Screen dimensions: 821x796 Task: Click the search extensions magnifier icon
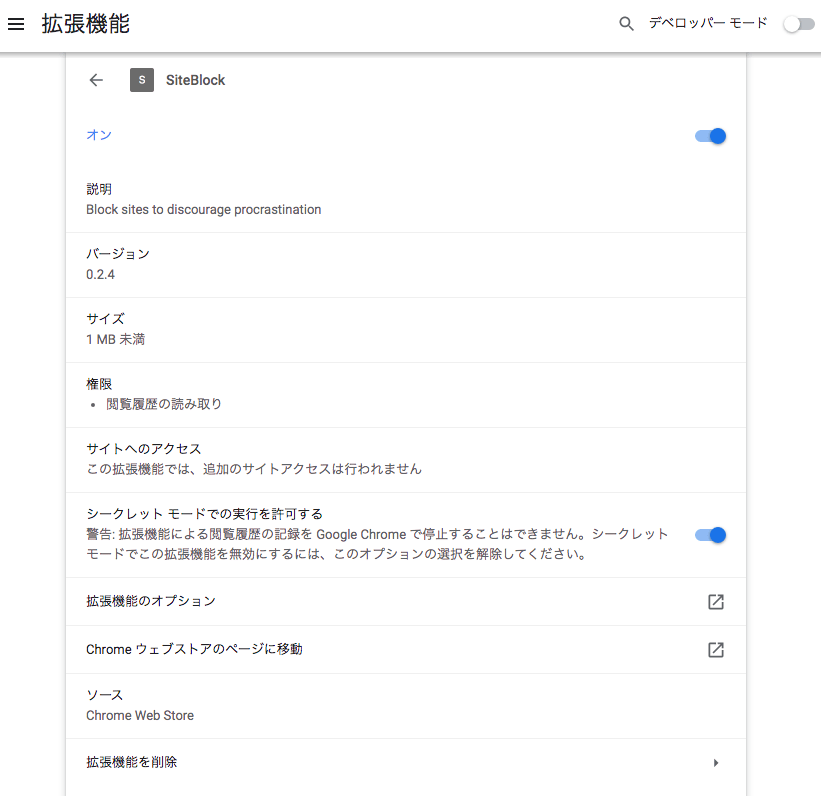pos(626,24)
